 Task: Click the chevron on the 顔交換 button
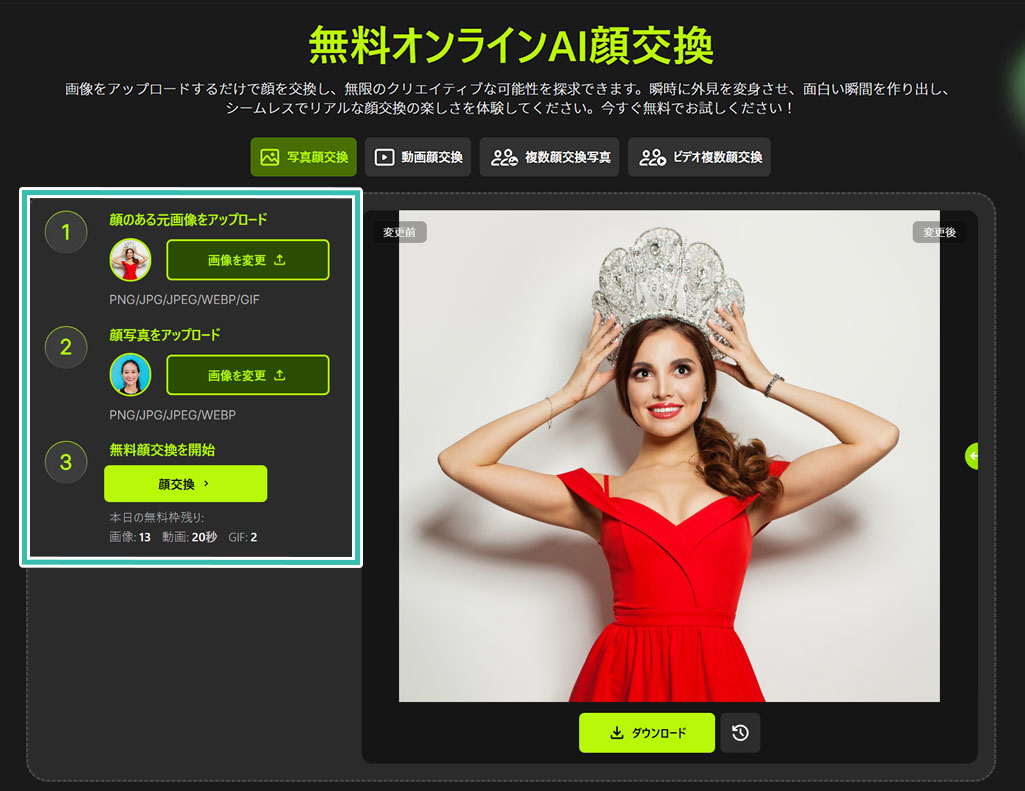pyautogui.click(x=206, y=484)
